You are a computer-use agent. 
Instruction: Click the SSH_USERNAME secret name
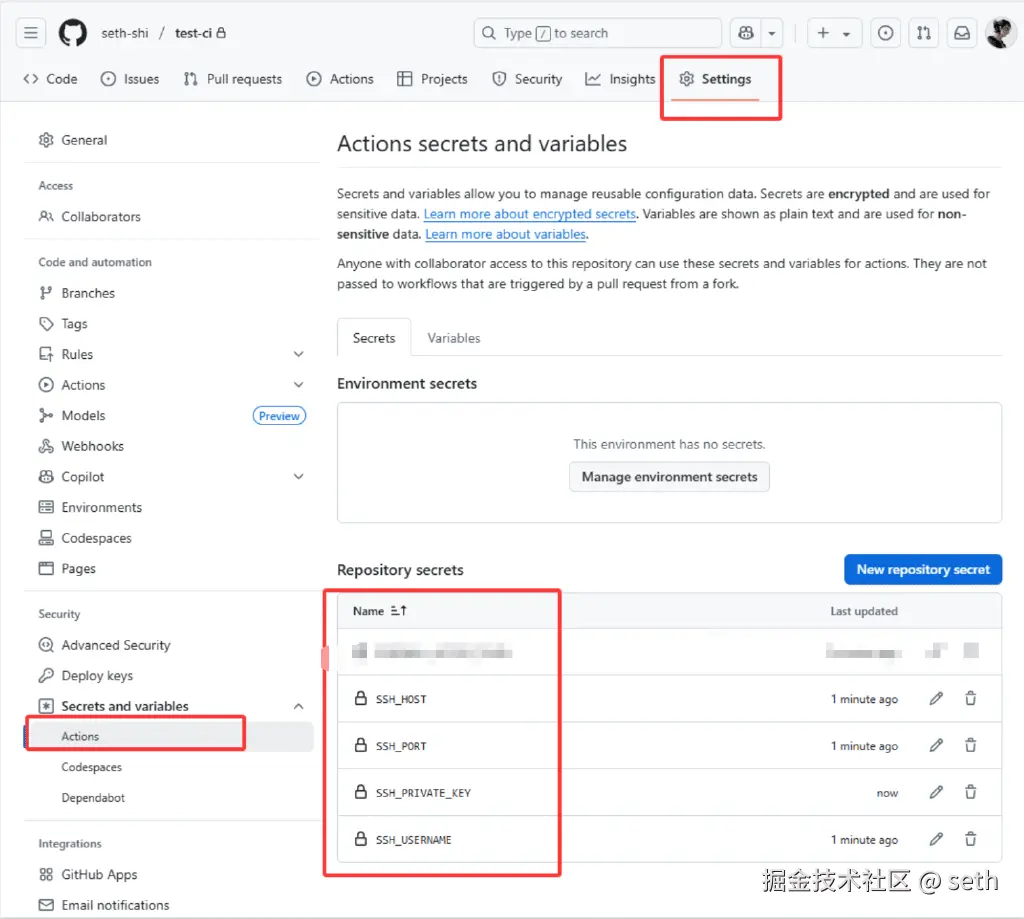[413, 840]
